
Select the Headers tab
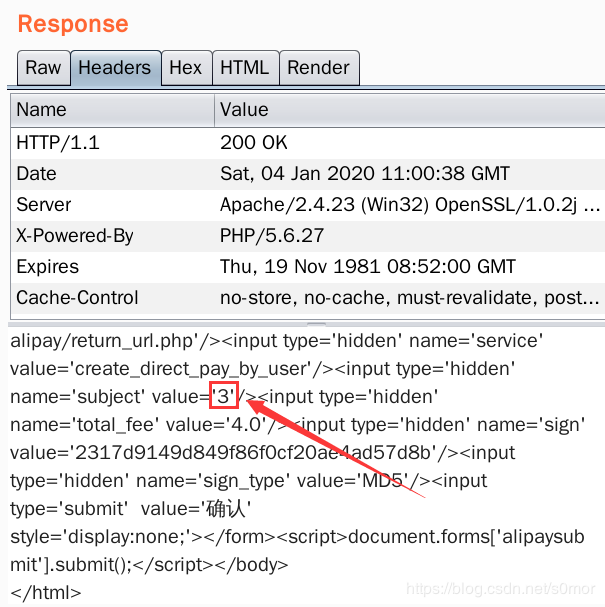coord(115,68)
